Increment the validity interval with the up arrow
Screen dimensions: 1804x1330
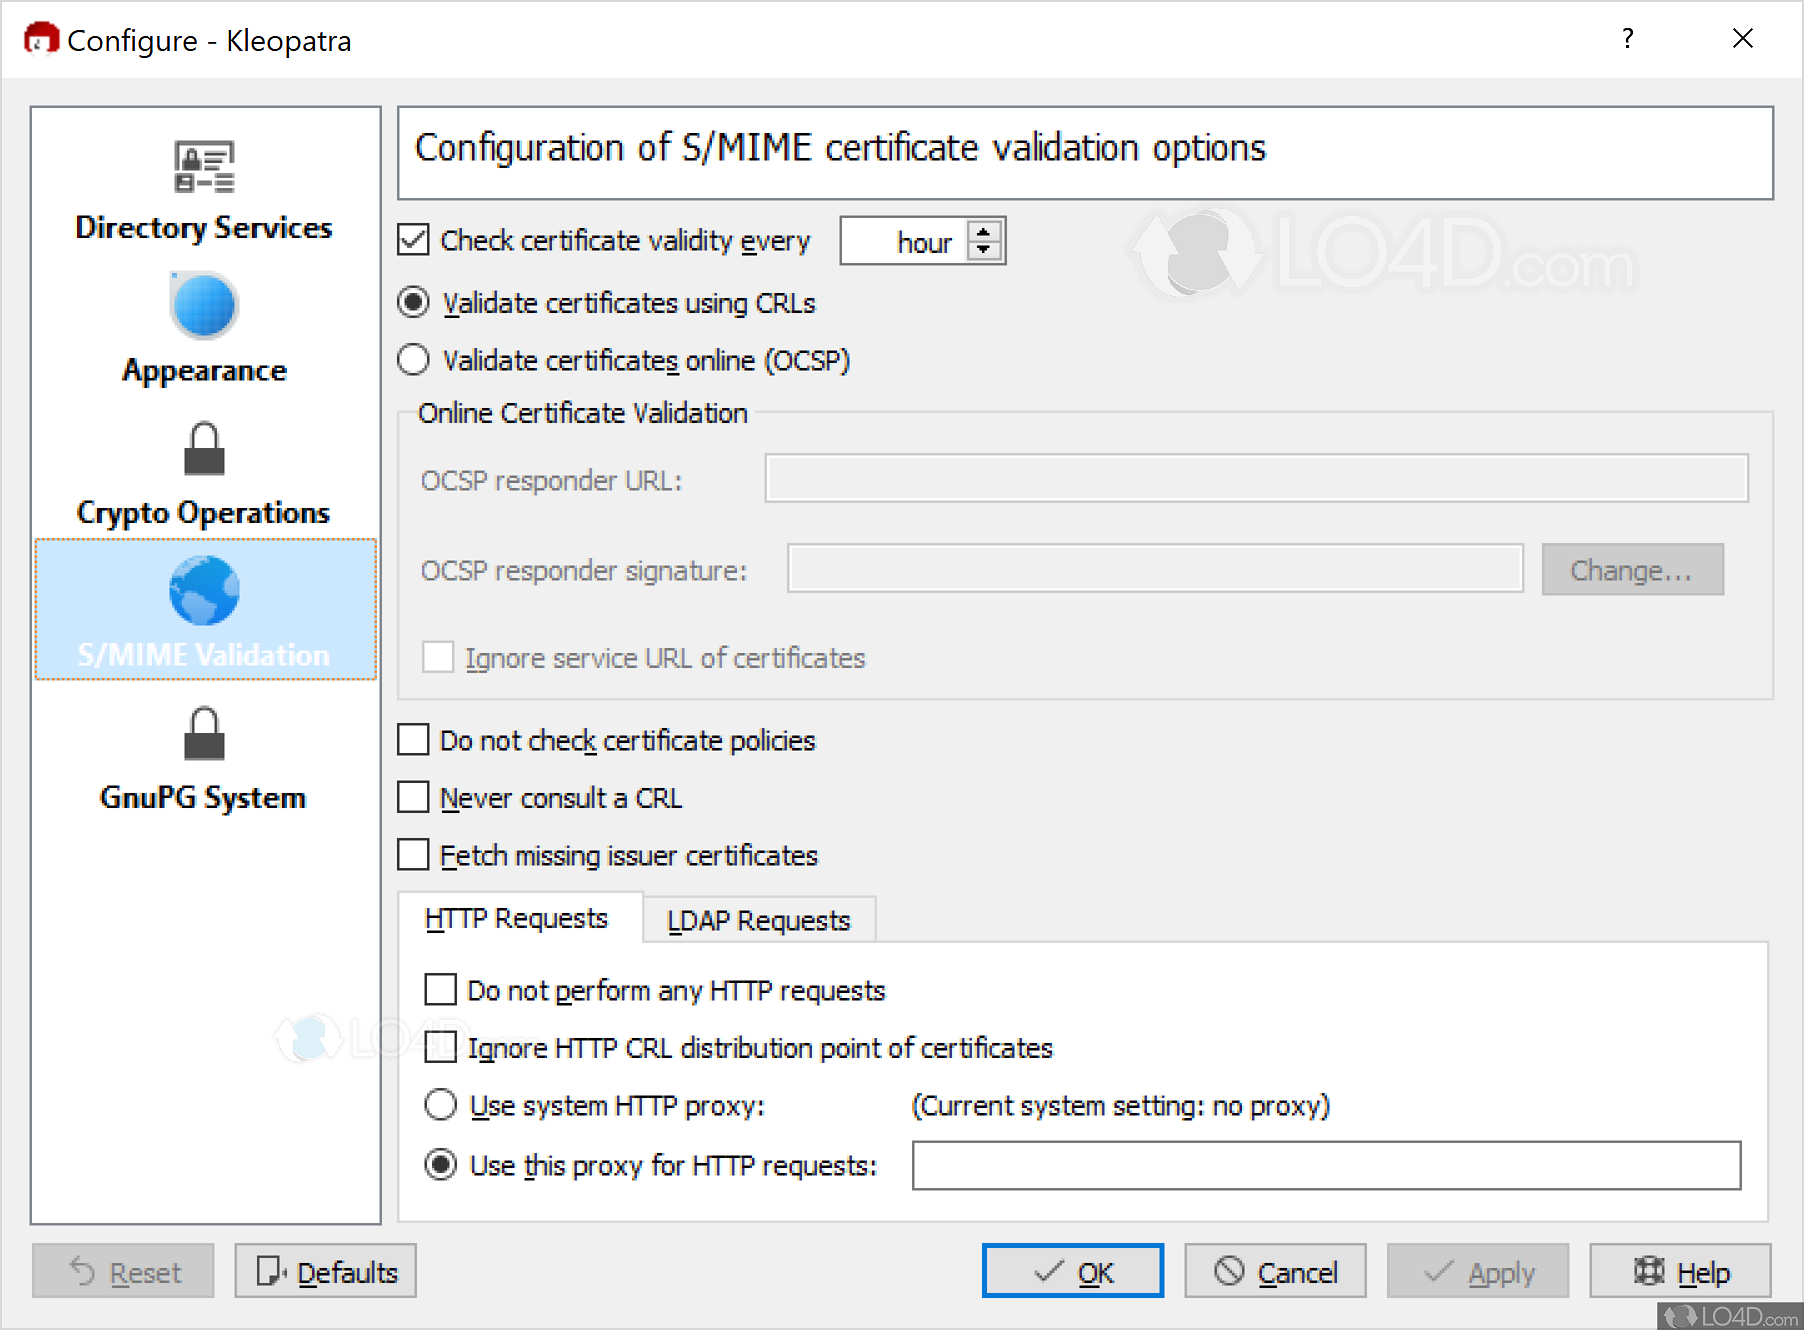click(984, 230)
